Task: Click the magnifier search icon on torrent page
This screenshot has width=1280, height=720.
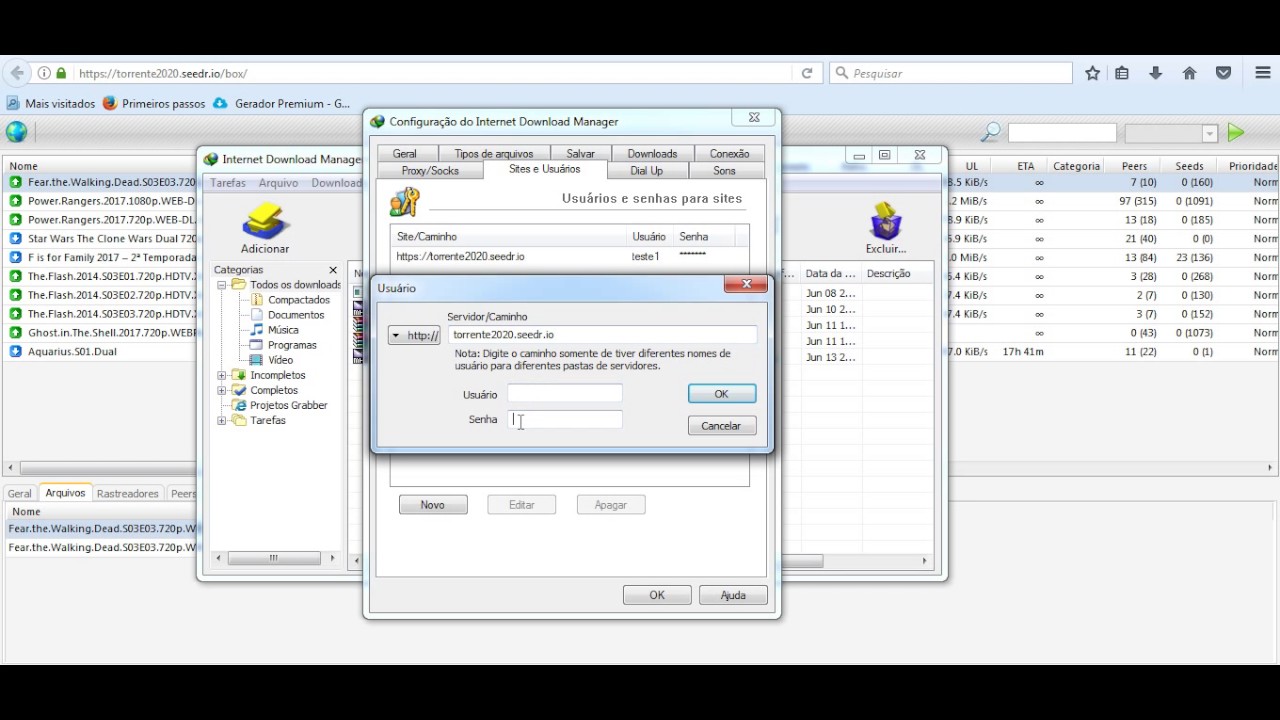Action: coord(990,132)
